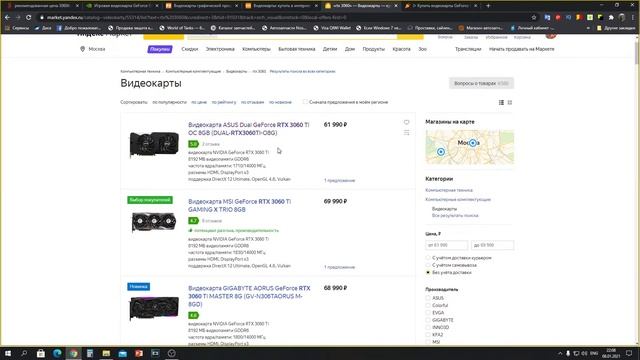This screenshot has width=640, height=360.
Task: Open the browser extensions puzzle icon
Action: click(611, 18)
